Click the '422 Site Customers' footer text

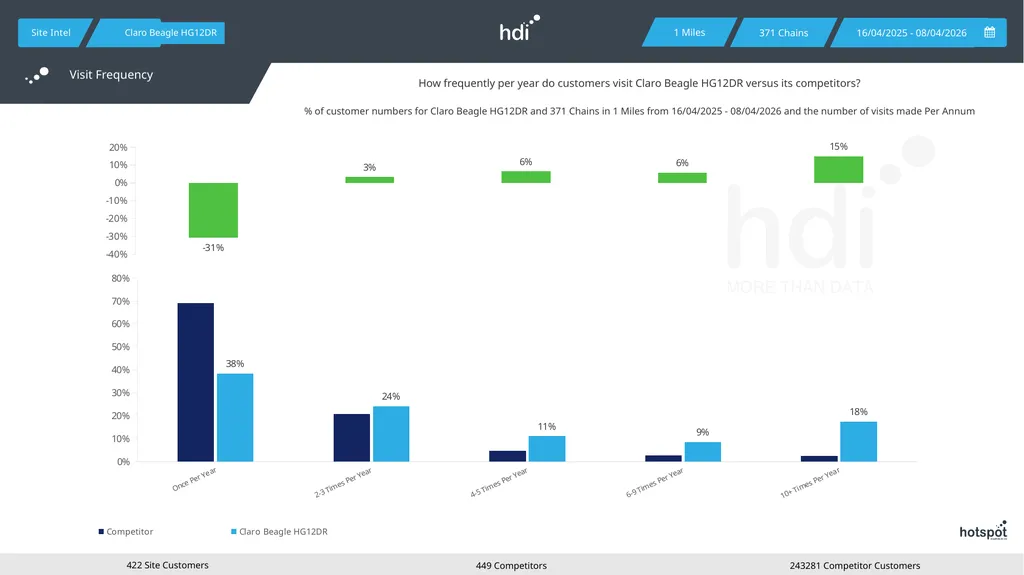click(167, 565)
